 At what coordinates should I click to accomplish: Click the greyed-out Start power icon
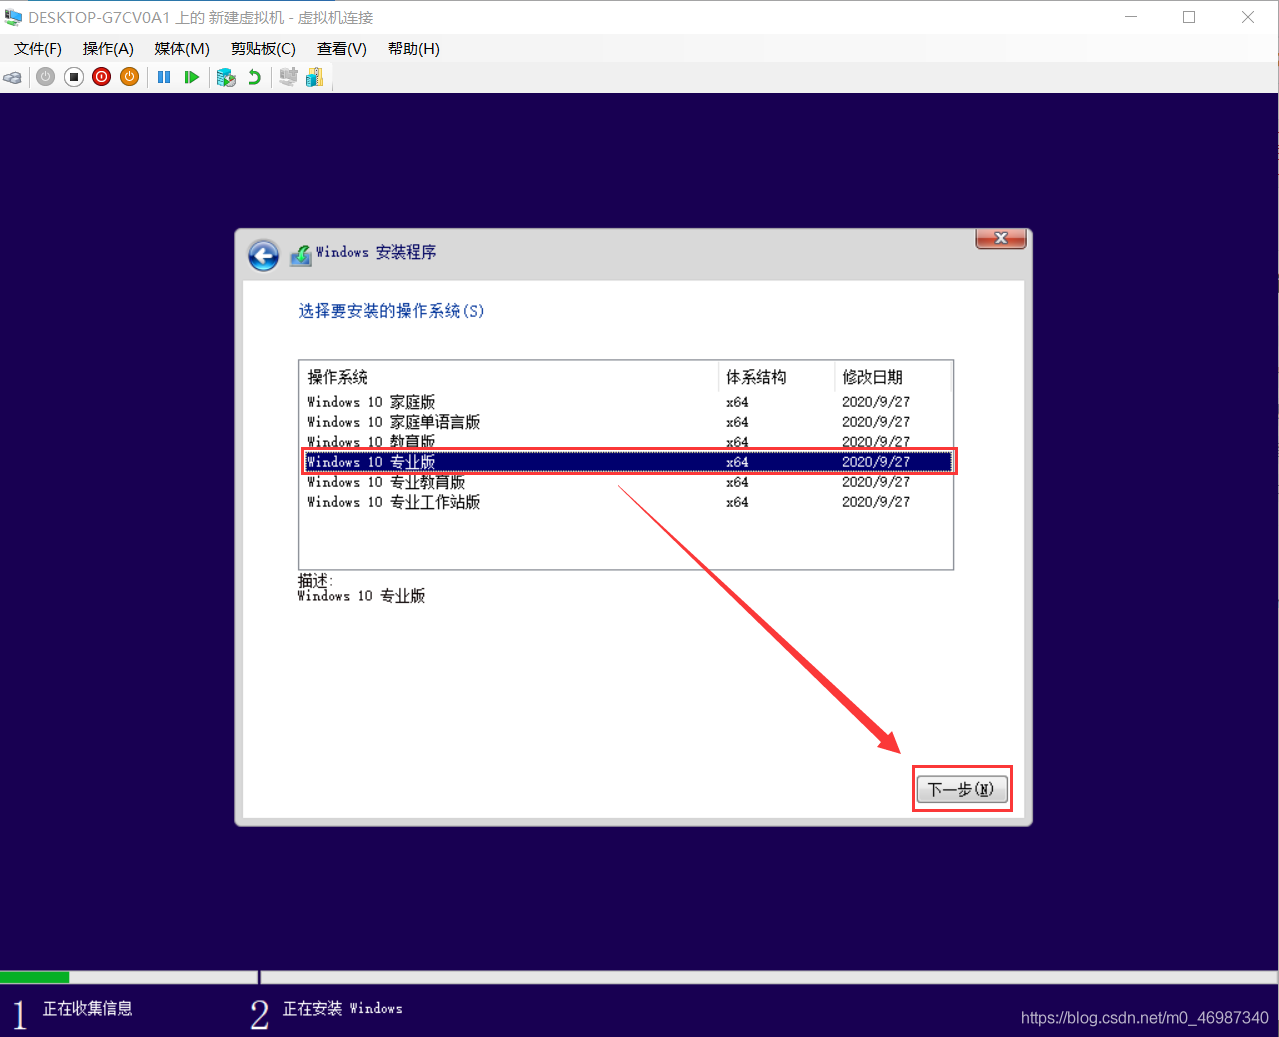tap(46, 77)
